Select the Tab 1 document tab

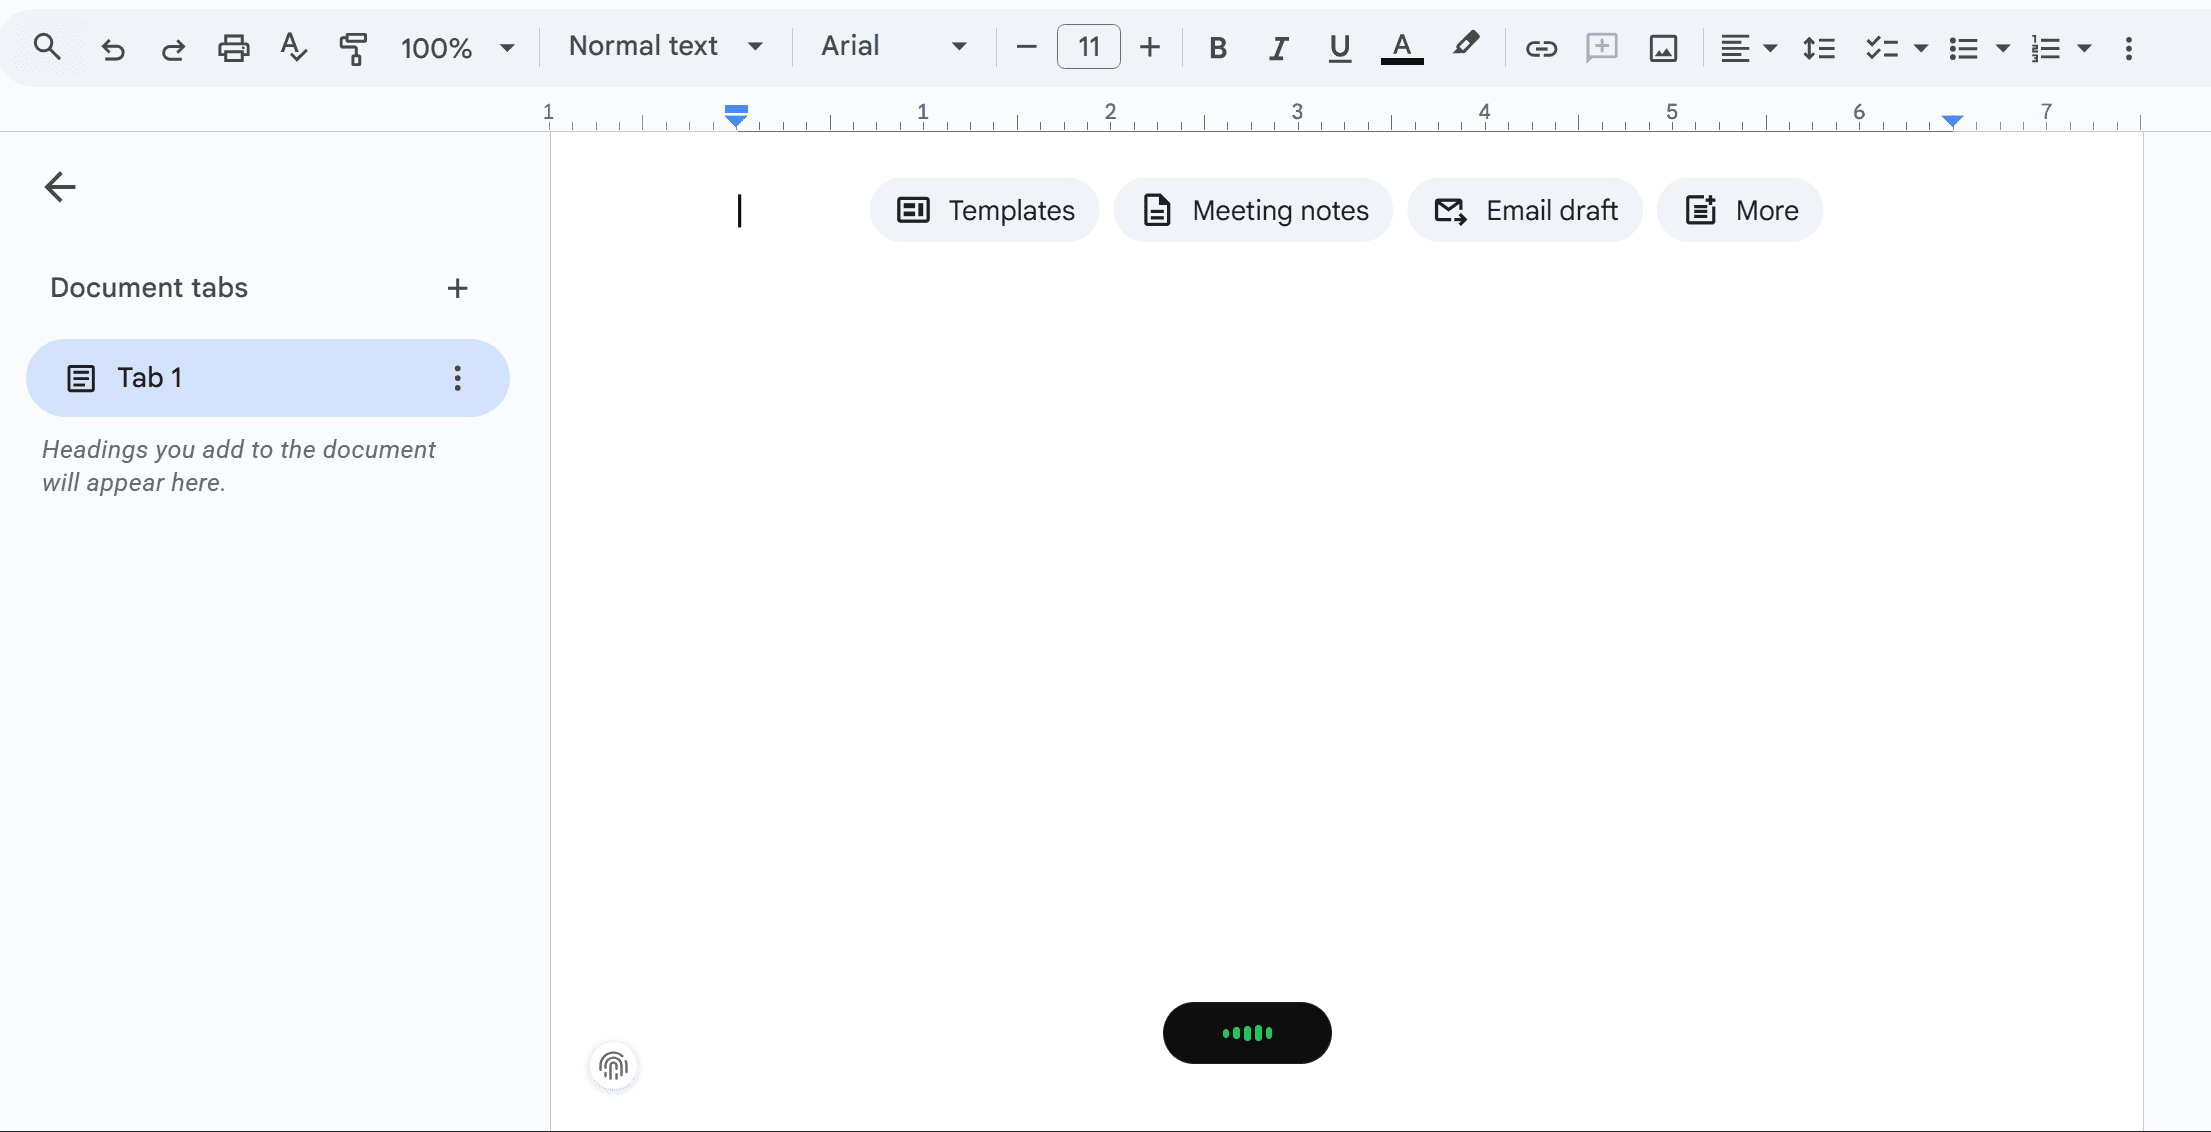click(150, 377)
